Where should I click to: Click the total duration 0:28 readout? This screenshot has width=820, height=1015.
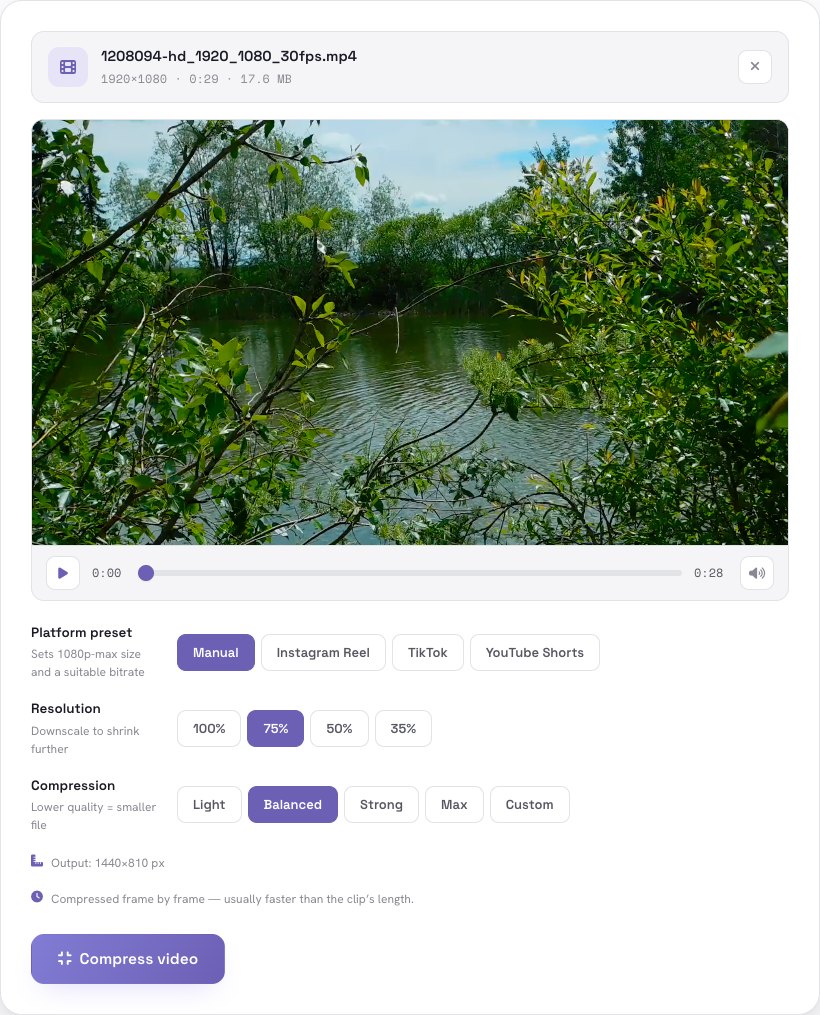[x=708, y=573]
